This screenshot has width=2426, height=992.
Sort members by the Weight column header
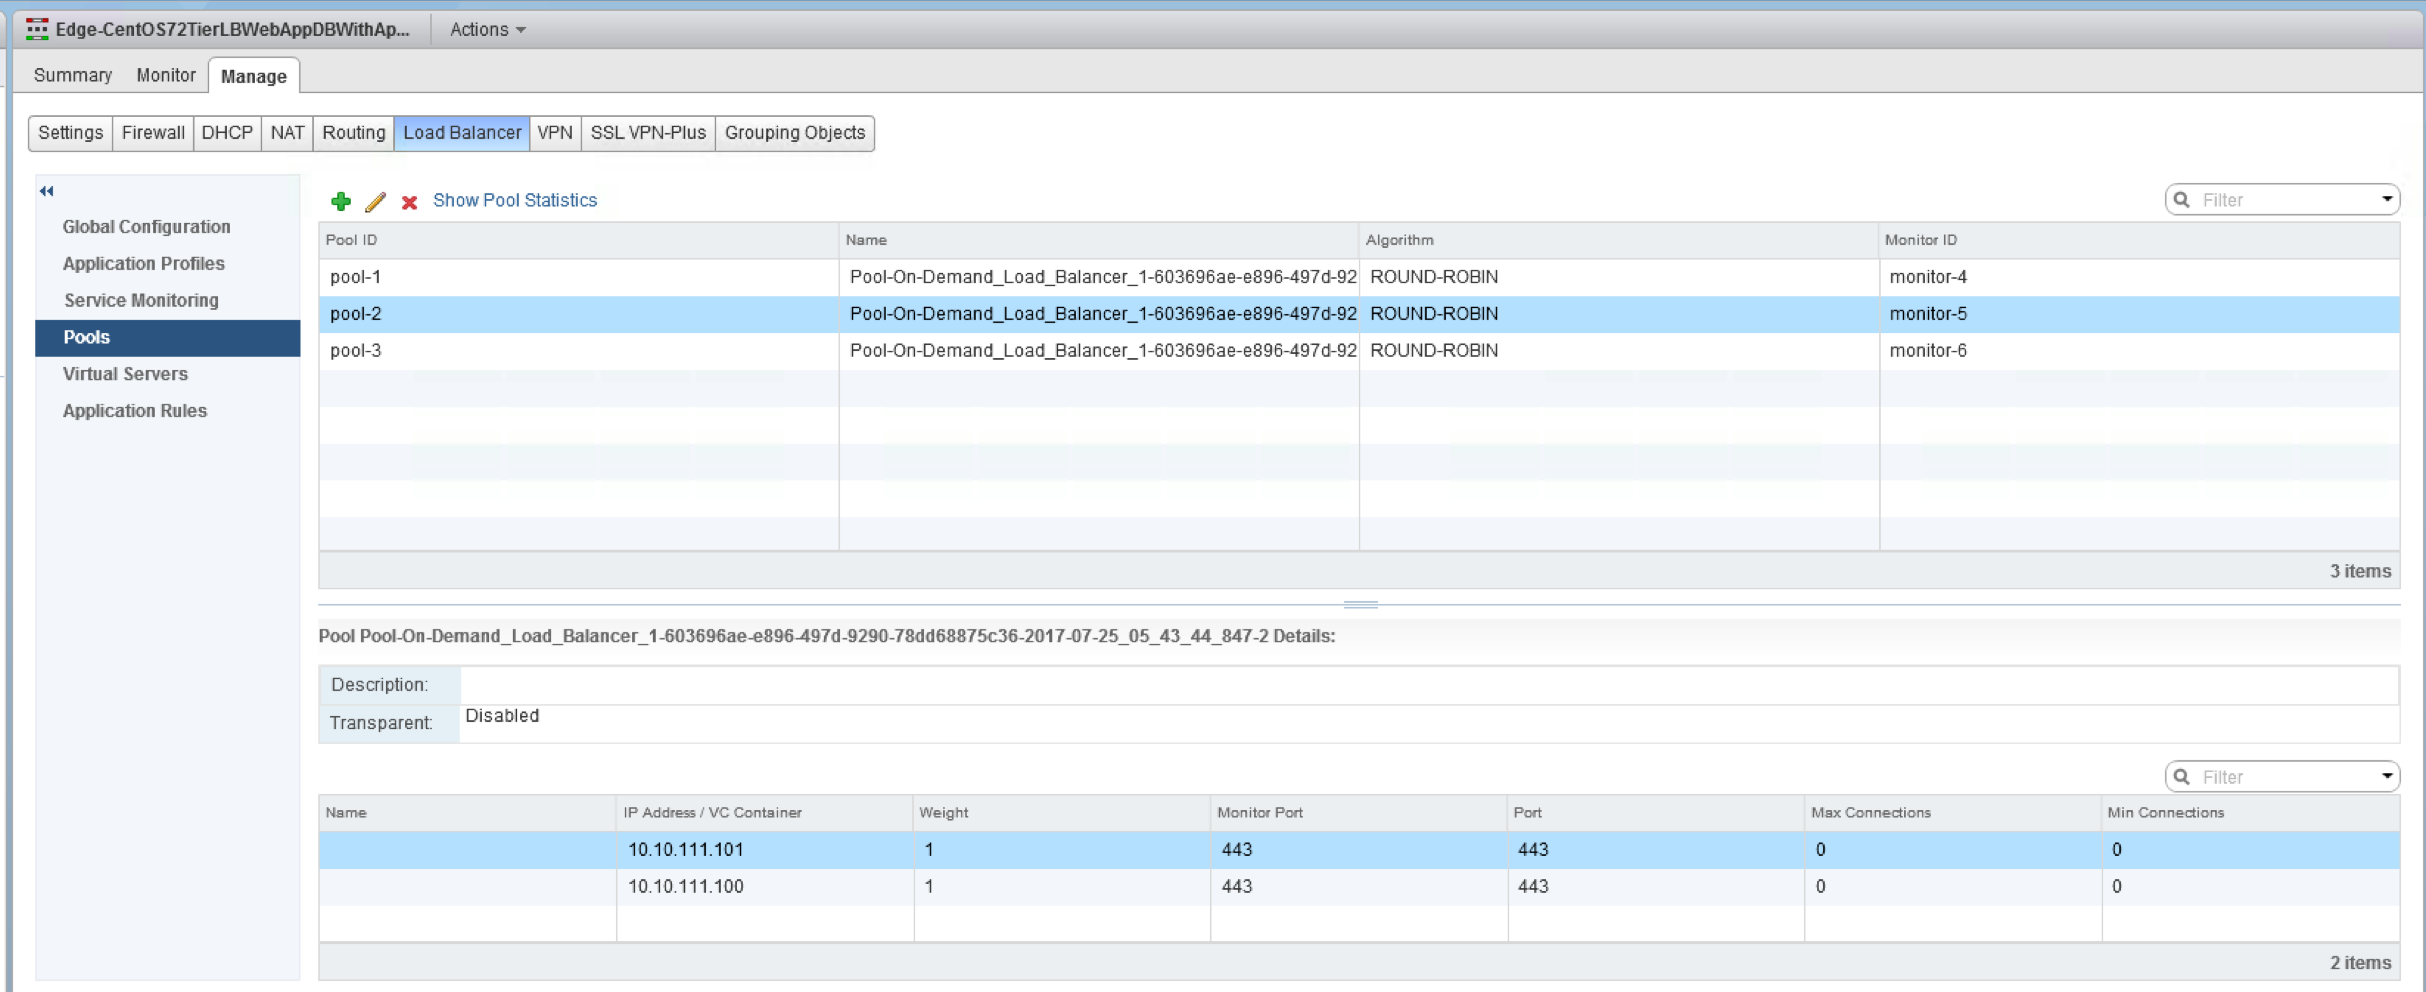(1062, 813)
